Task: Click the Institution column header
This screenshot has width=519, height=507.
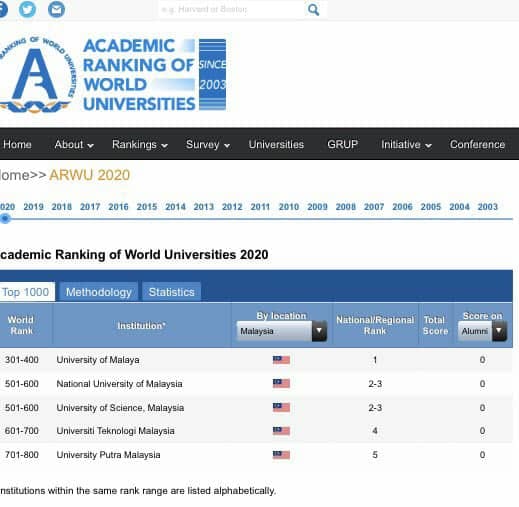Action: [141, 326]
